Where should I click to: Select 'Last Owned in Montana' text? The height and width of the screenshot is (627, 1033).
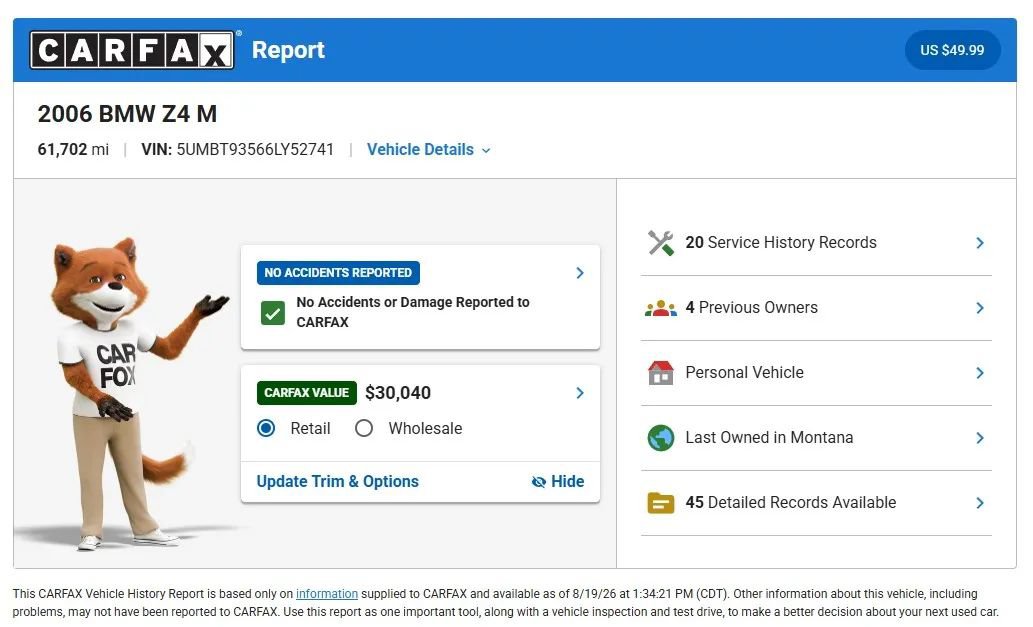[769, 437]
